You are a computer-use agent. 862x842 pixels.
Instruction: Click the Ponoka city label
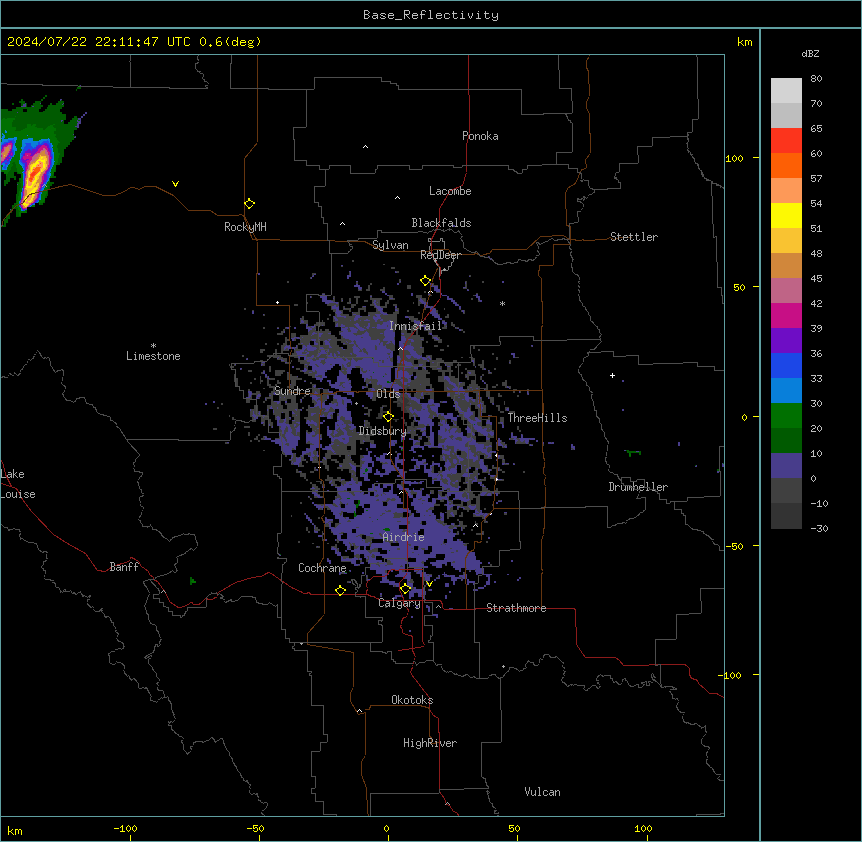(480, 136)
